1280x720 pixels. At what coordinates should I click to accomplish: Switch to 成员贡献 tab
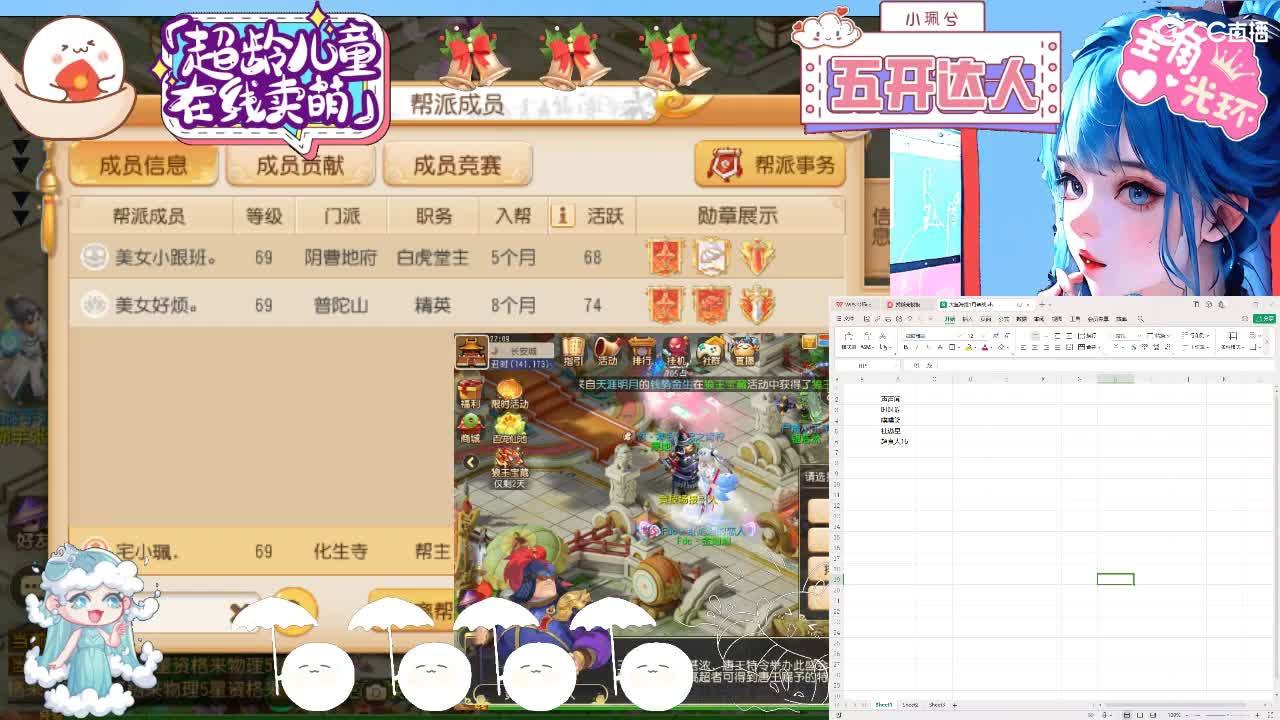(x=300, y=165)
